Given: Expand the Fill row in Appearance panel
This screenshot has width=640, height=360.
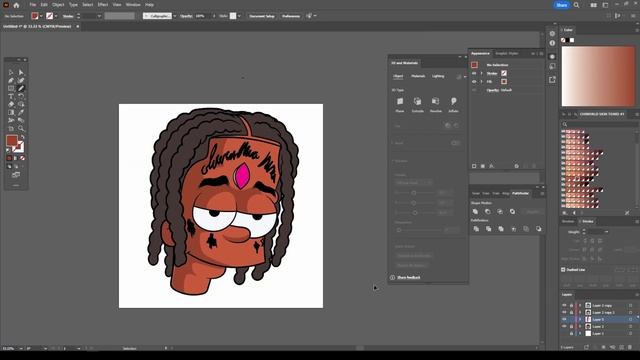Looking at the screenshot, I should coord(482,82).
